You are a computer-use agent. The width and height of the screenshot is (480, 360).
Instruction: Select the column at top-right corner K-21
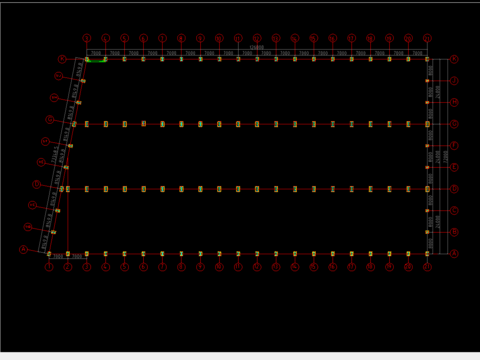427,59
